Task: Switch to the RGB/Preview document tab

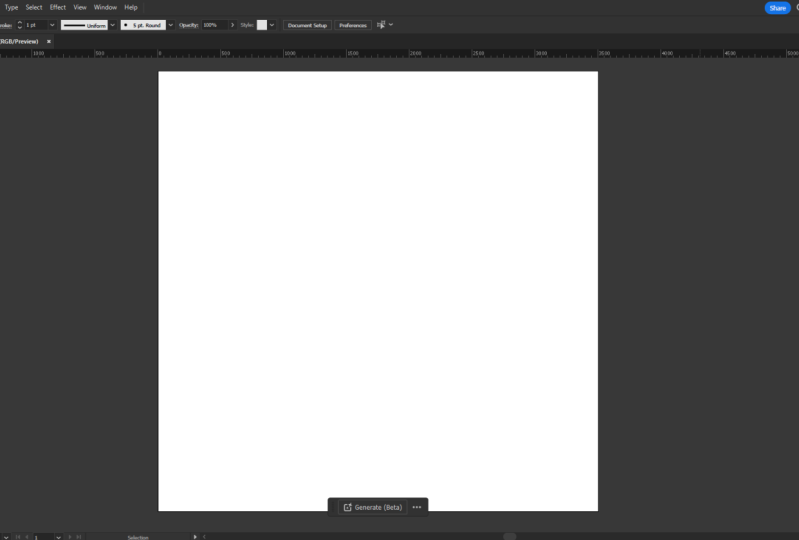Action: (19, 41)
